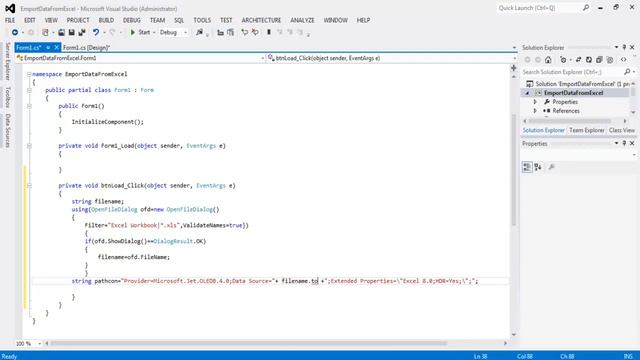Save the current file with Save icon
The width and height of the screenshot is (640, 360).
71,32
